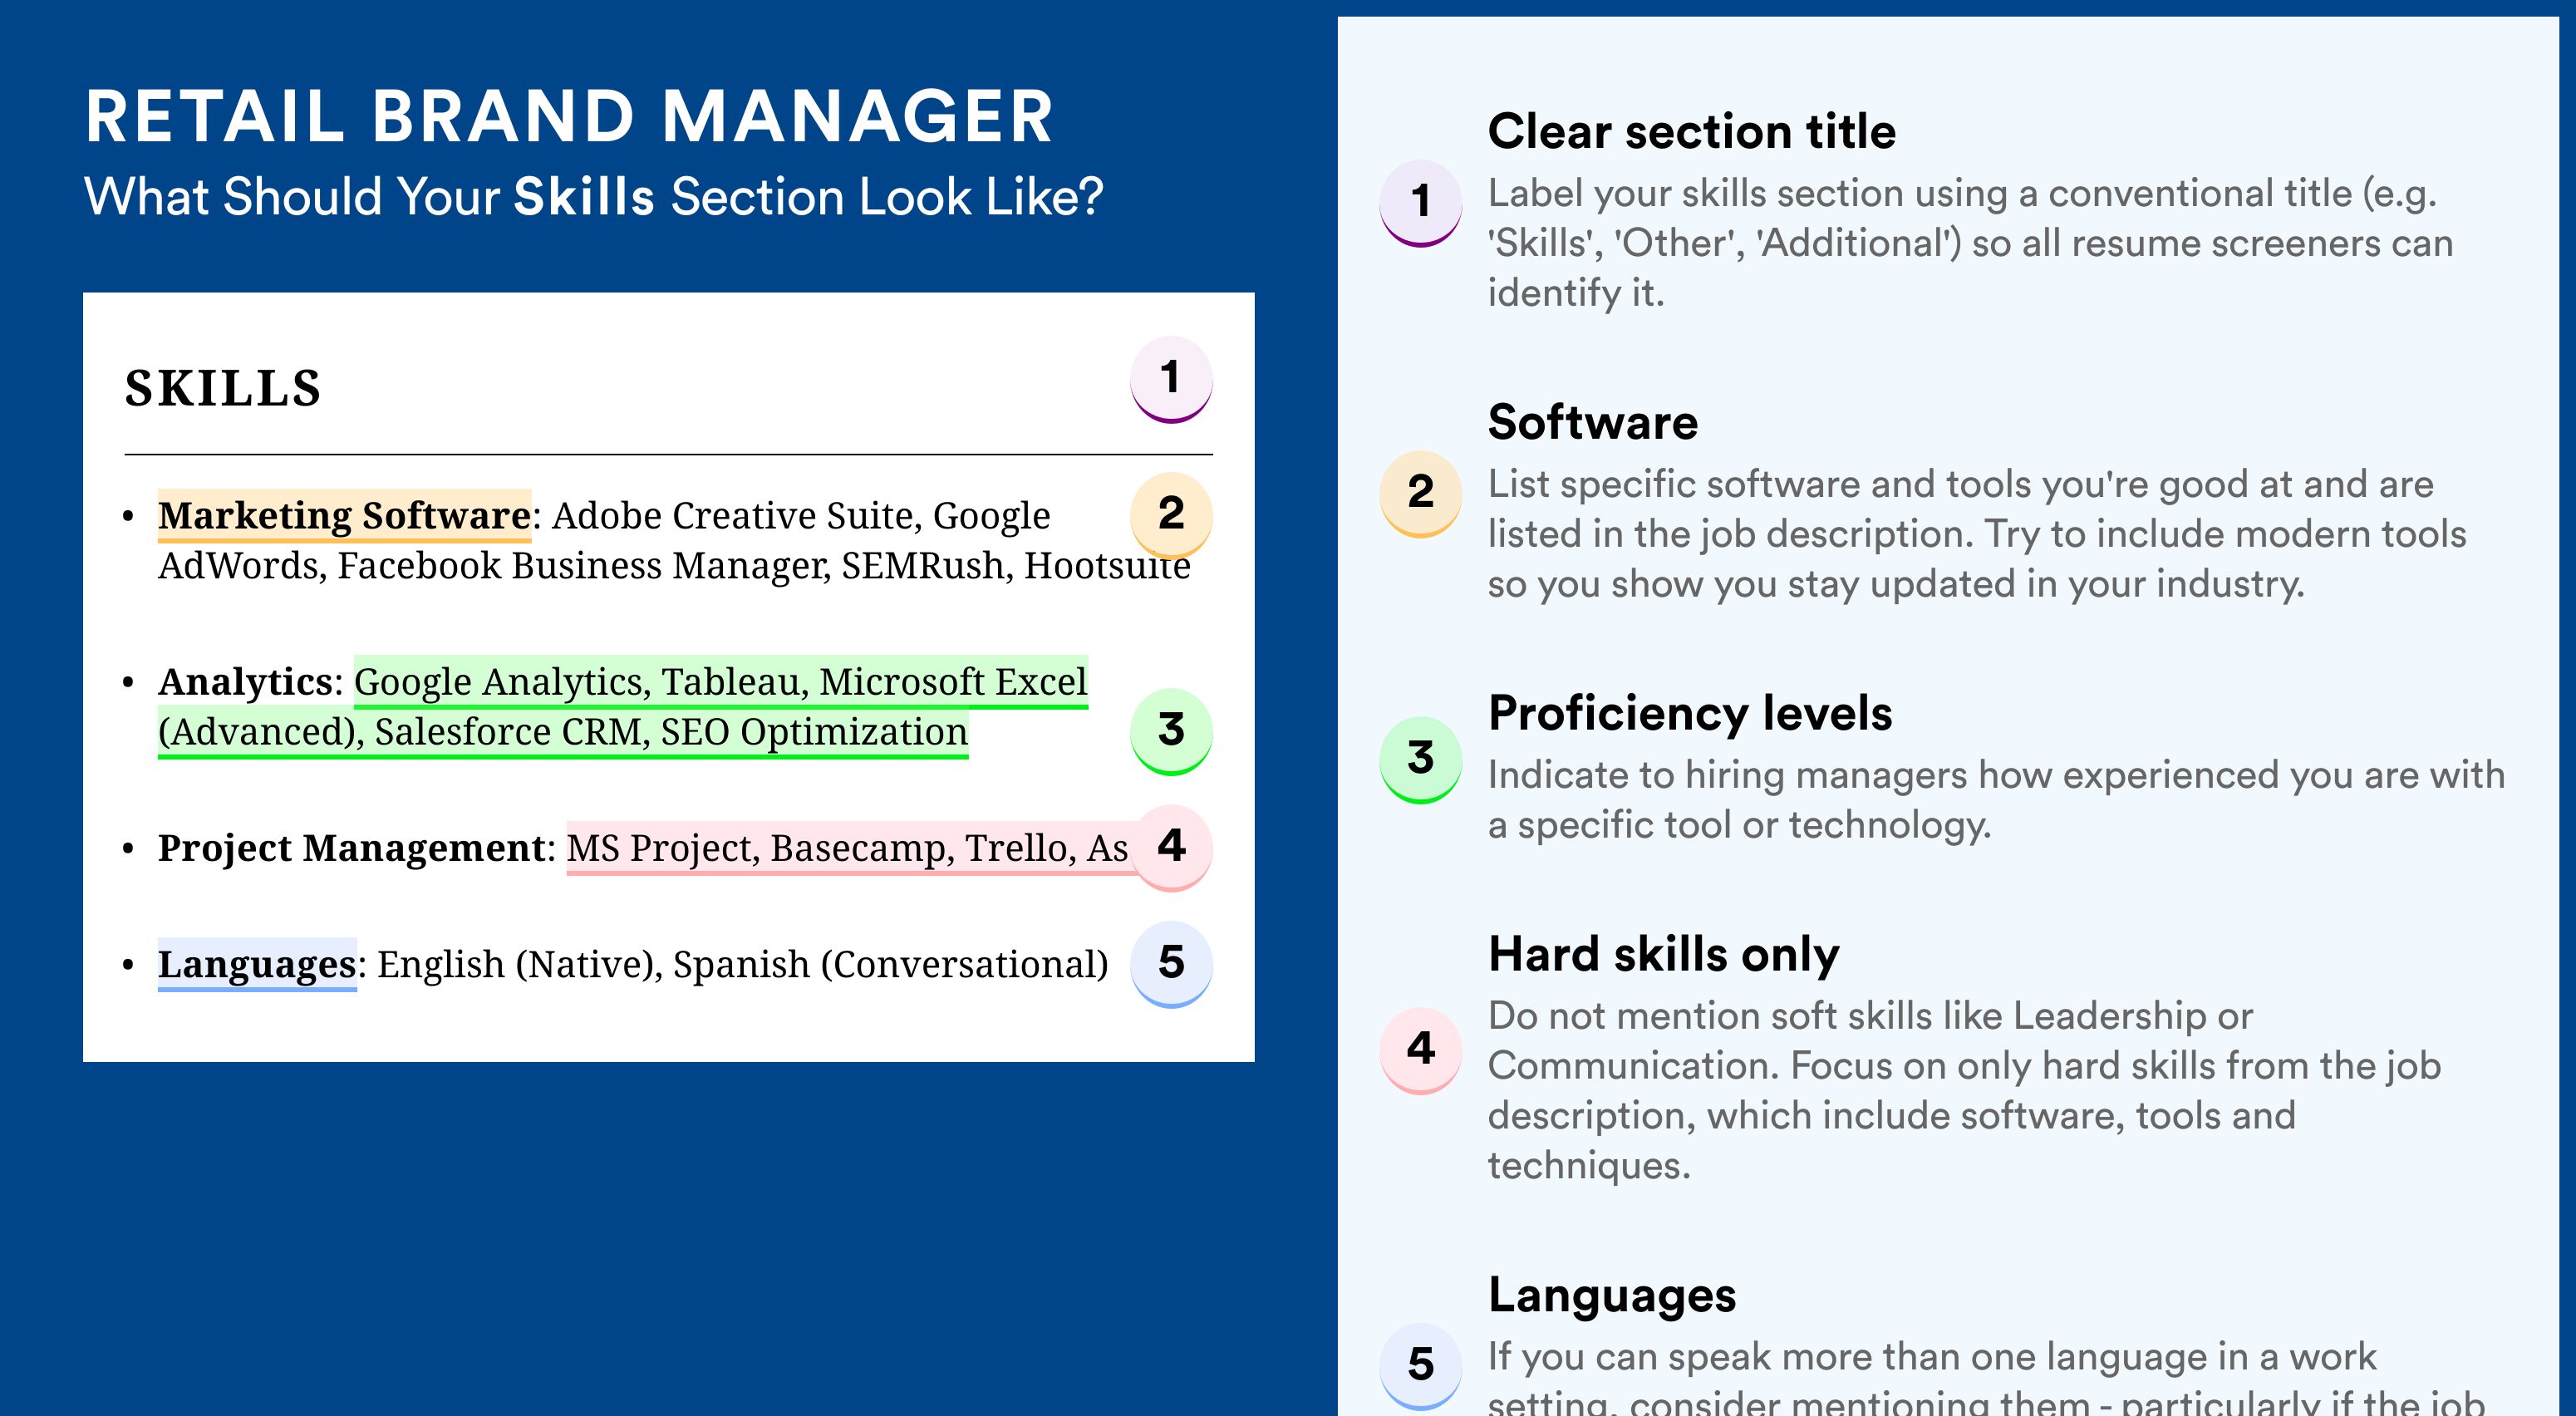Click badge 5 next to Languages heading
Viewport: 2576px width, 1416px height.
[x=1421, y=1366]
